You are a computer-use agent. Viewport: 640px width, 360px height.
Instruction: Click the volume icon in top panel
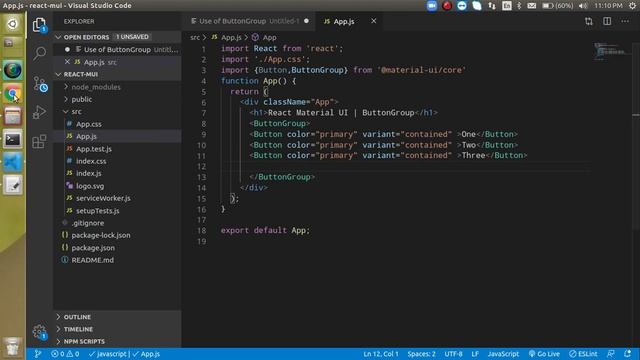[583, 6]
